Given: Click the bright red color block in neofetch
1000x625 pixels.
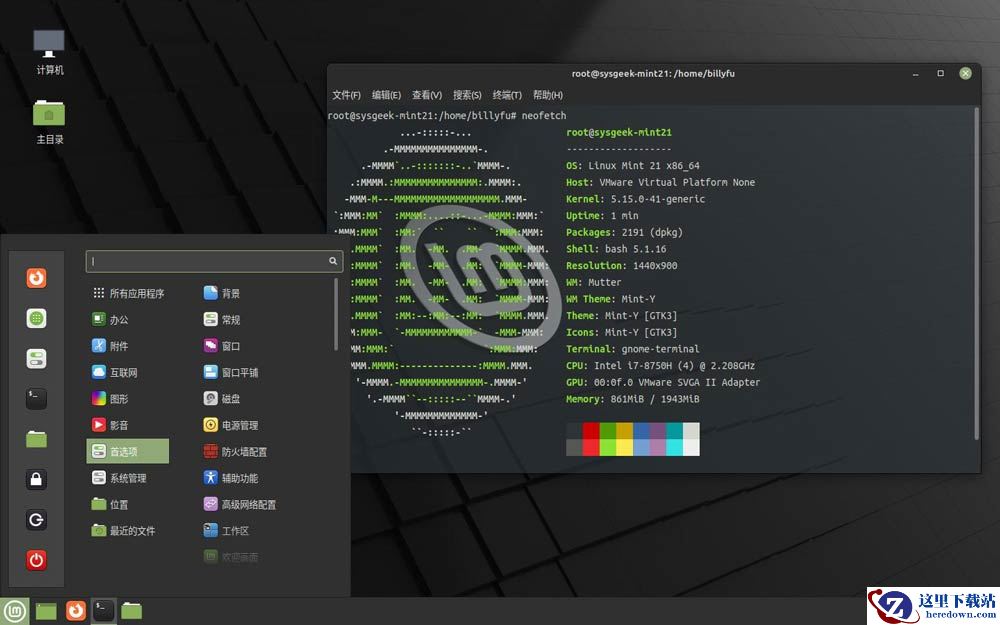Looking at the screenshot, I should tap(591, 447).
